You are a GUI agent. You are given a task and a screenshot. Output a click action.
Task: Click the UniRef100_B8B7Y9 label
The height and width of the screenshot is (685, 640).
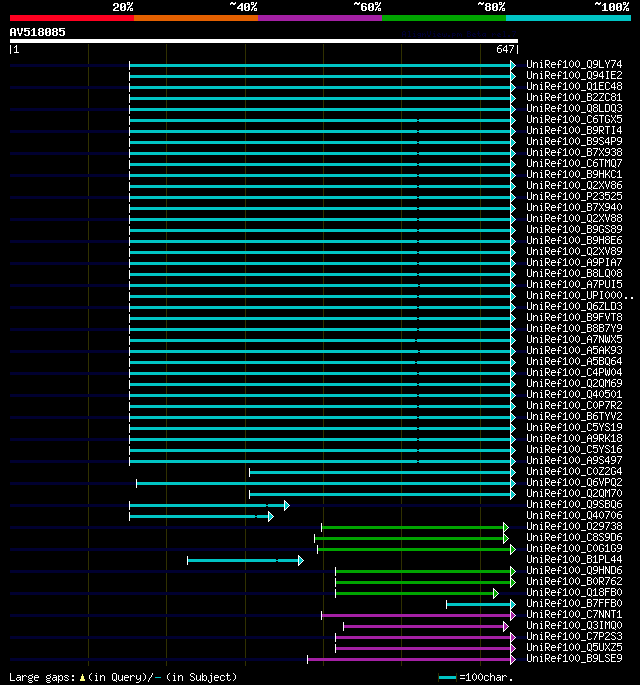click(x=574, y=328)
